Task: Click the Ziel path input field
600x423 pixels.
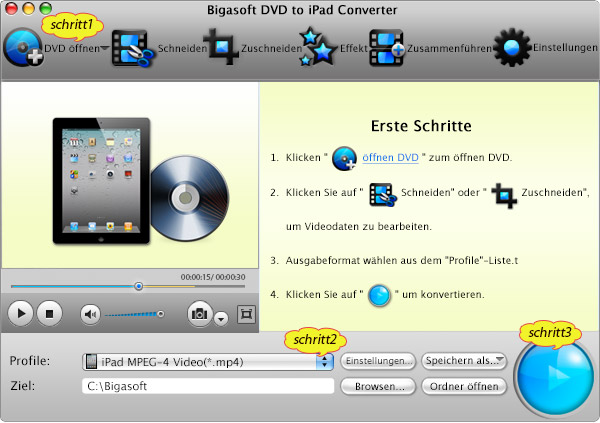Action: point(208,386)
